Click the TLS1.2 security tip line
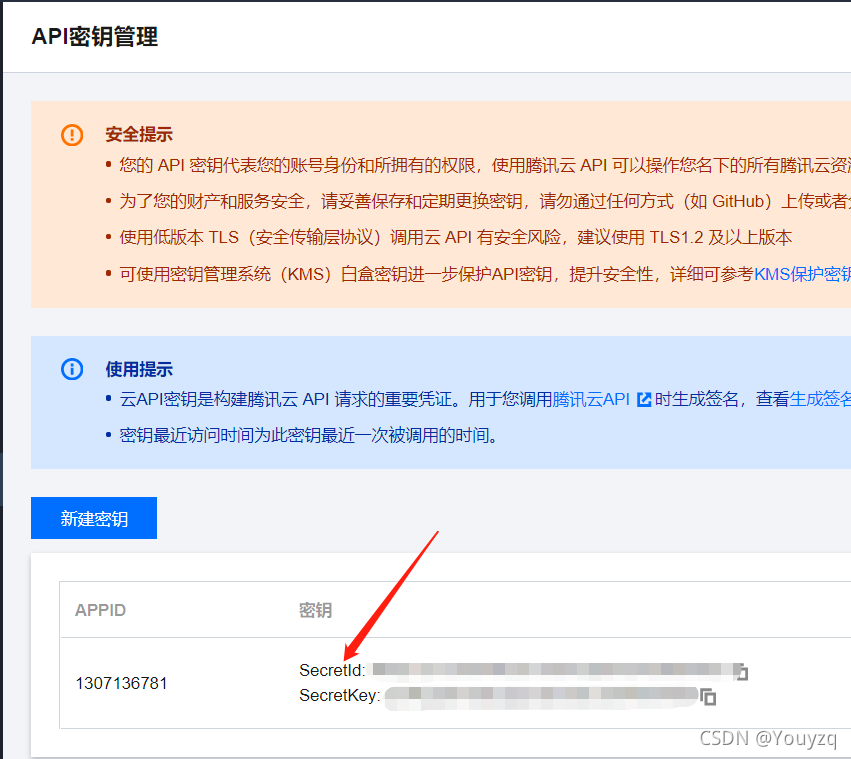This screenshot has width=851, height=759. [x=455, y=238]
